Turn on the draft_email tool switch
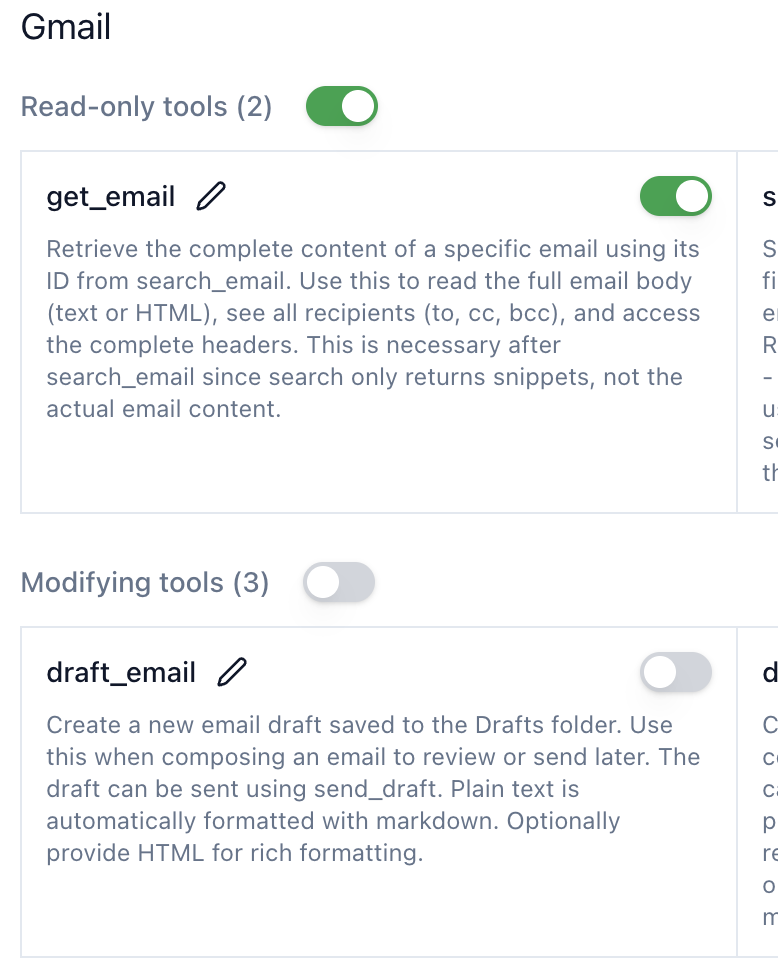The image size is (778, 974). point(675,672)
